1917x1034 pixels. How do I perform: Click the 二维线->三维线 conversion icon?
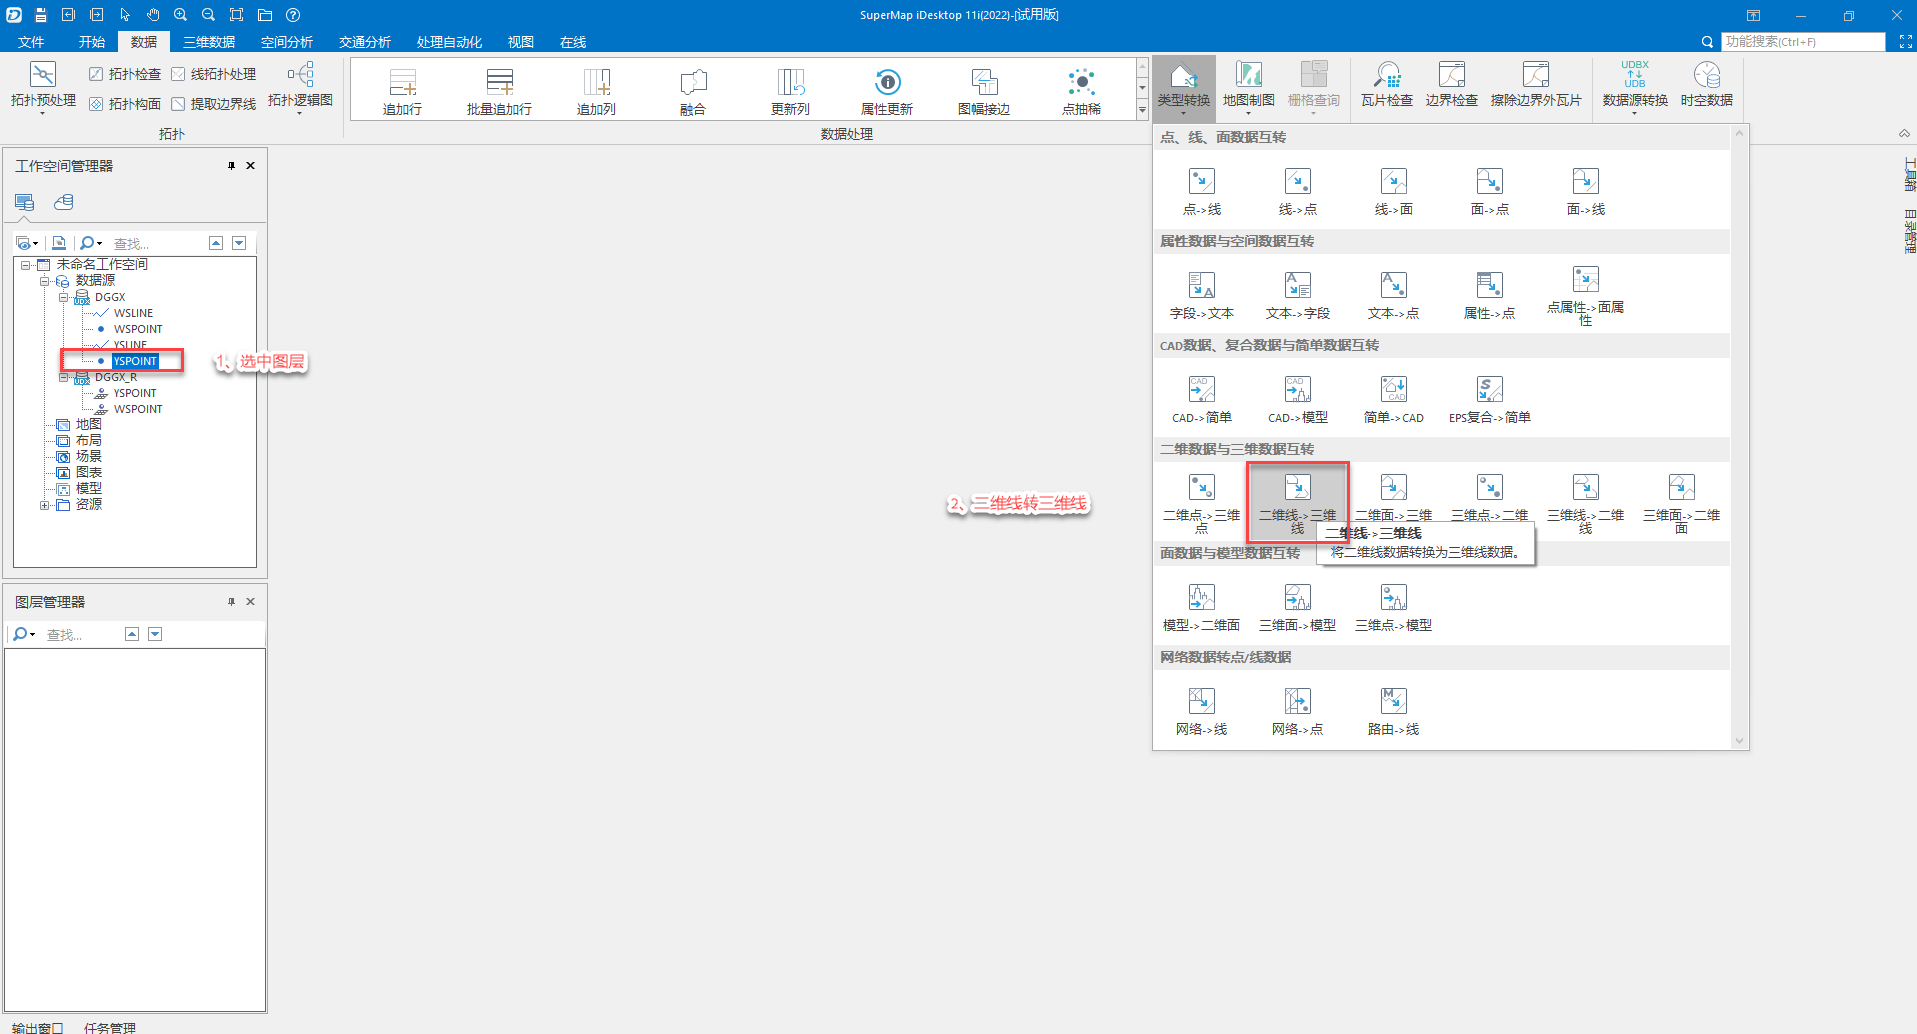click(1297, 488)
